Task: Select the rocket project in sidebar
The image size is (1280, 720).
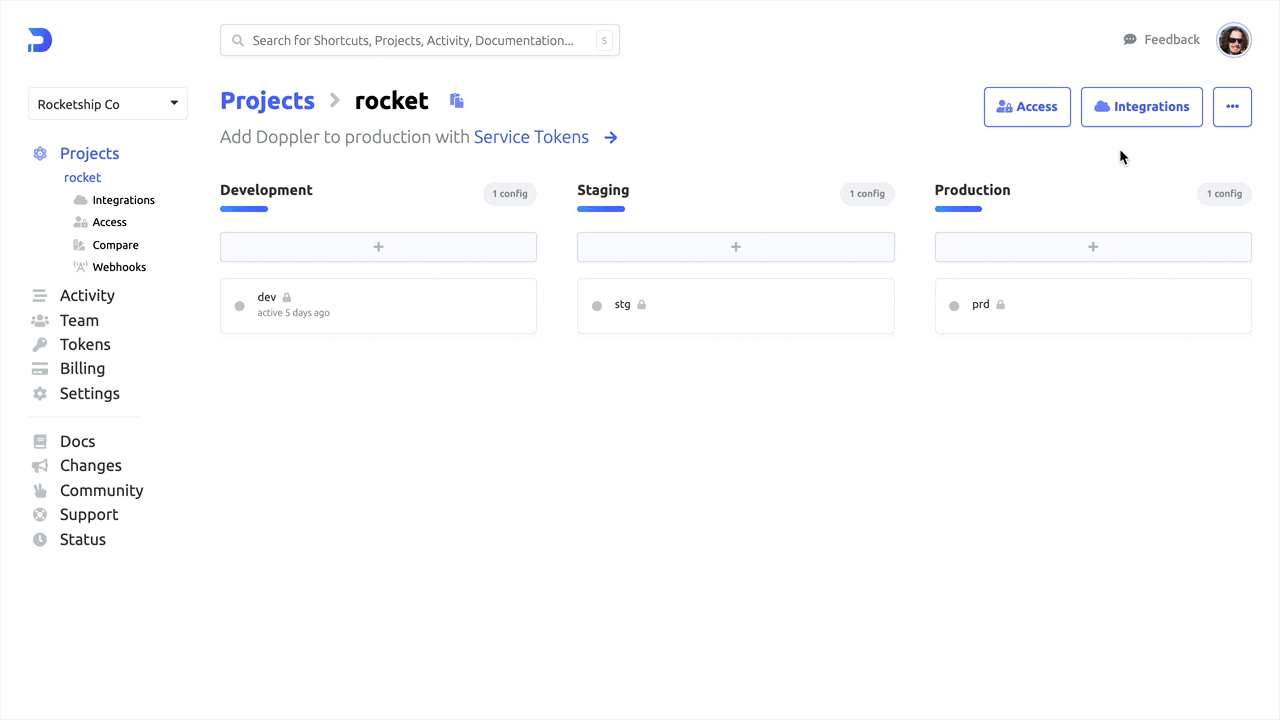Action: click(82, 177)
